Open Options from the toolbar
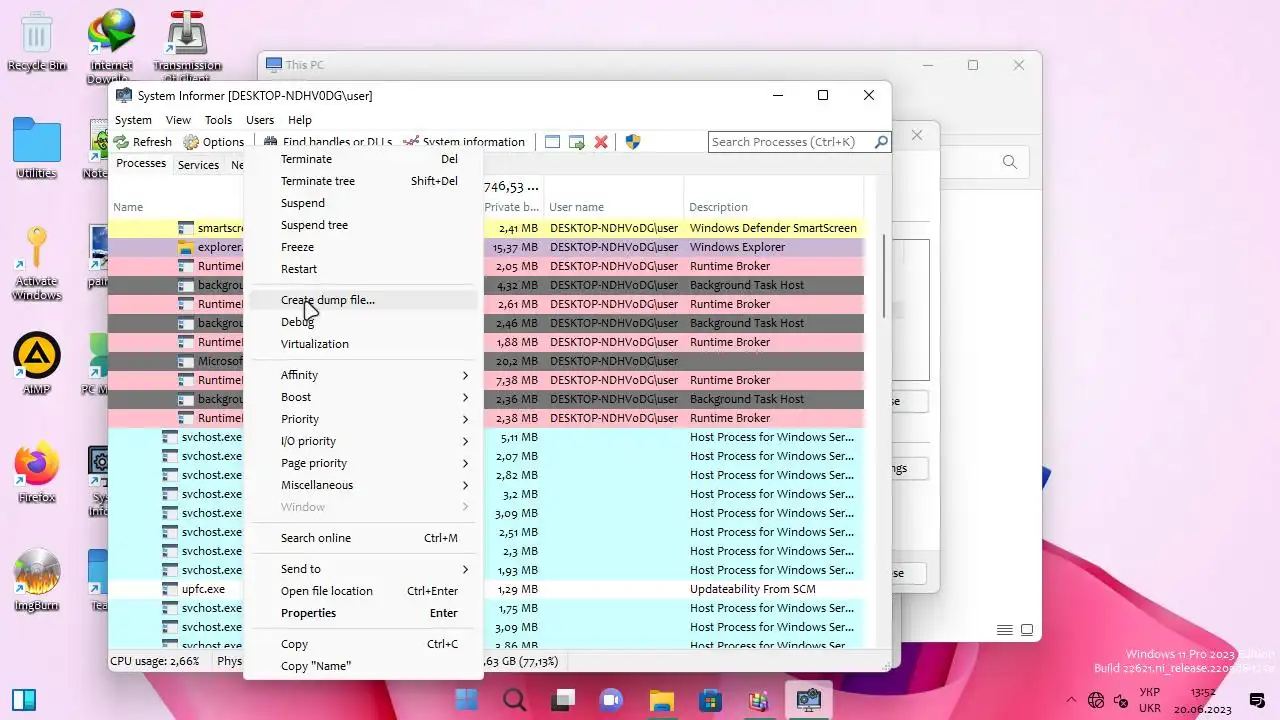Screen dimensions: 1280x720 pos(213,142)
